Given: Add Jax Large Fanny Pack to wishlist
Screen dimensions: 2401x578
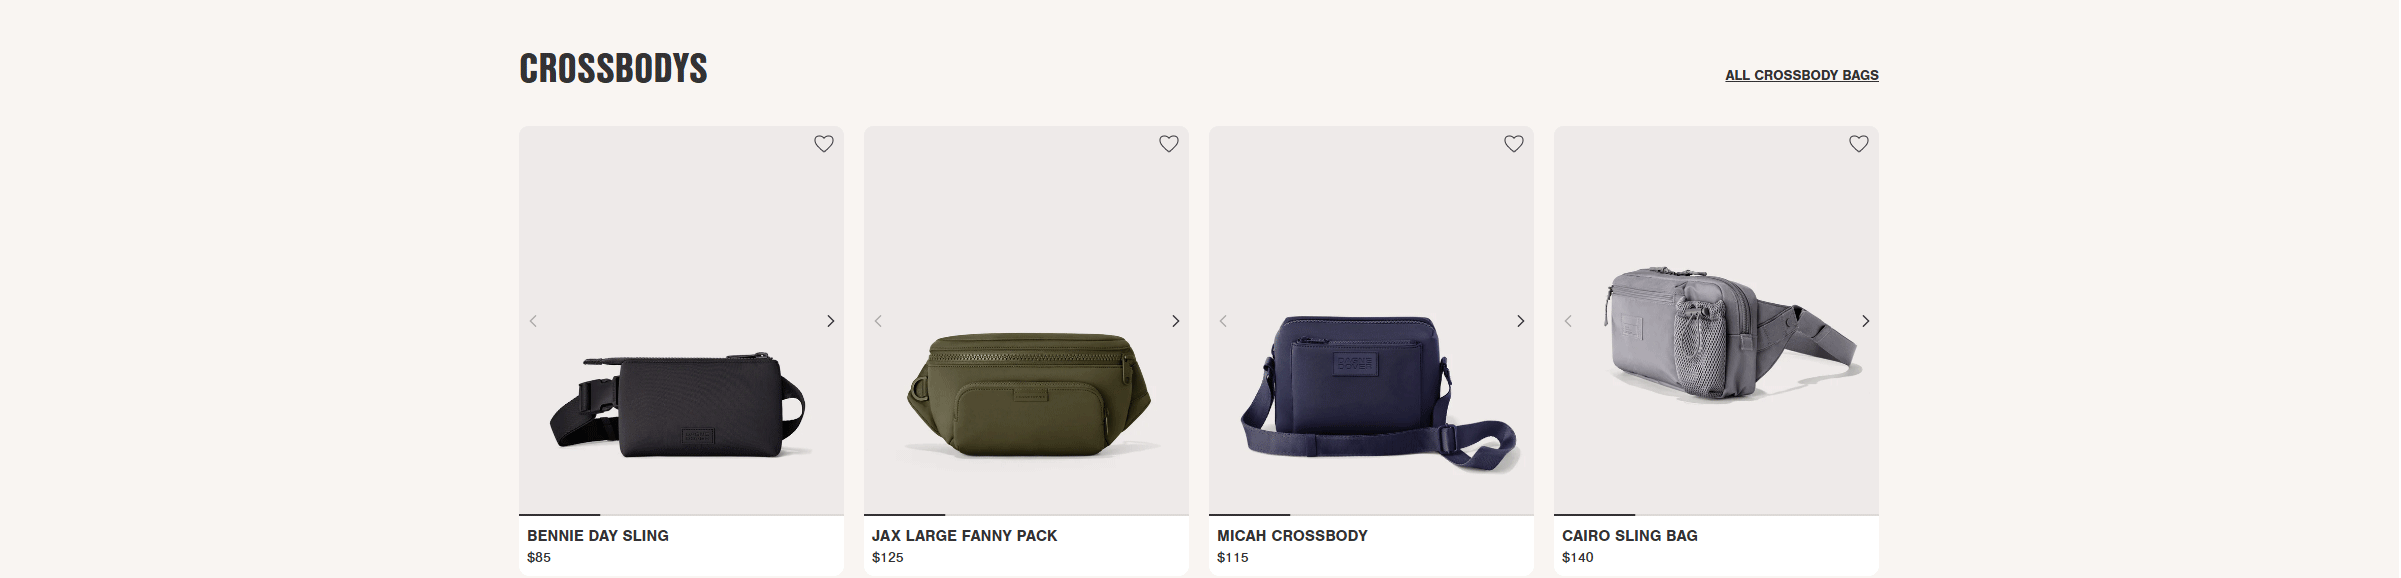Looking at the screenshot, I should 1168,144.
